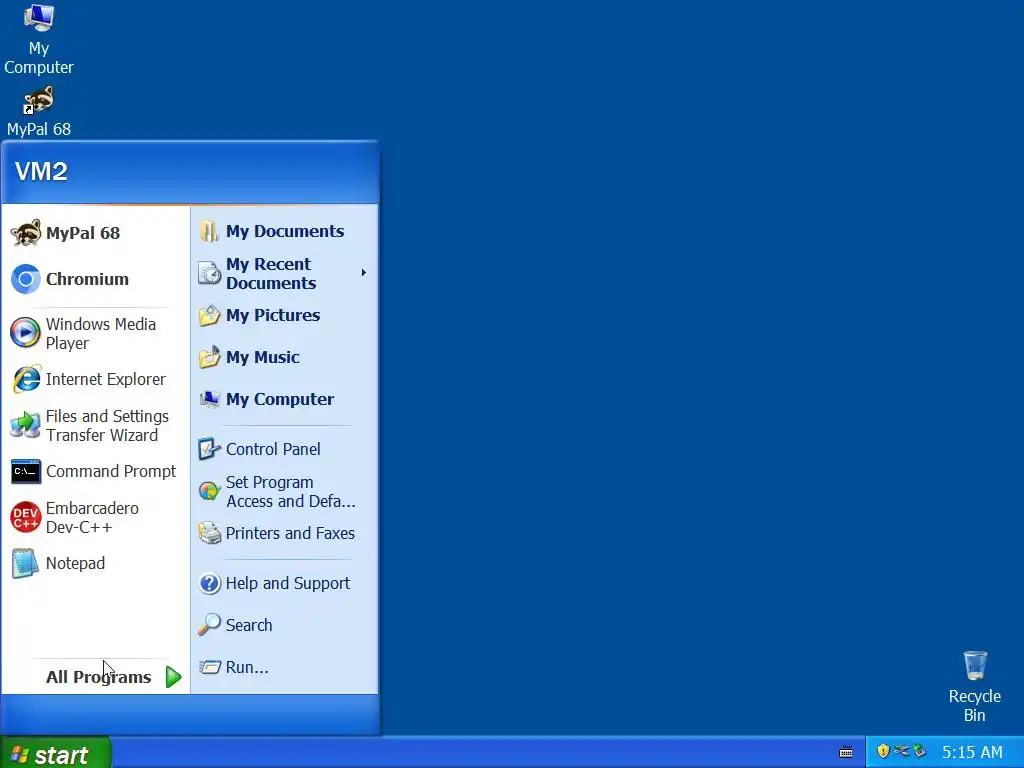Select the Command Prompt label text
Viewport: 1024px width, 768px height.
(x=111, y=472)
